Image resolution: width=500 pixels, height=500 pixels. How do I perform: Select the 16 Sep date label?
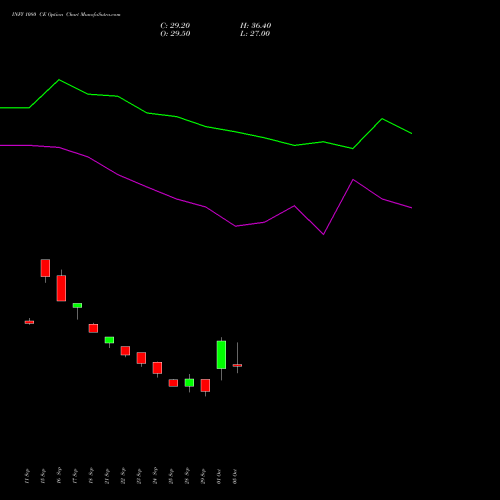(x=59, y=475)
